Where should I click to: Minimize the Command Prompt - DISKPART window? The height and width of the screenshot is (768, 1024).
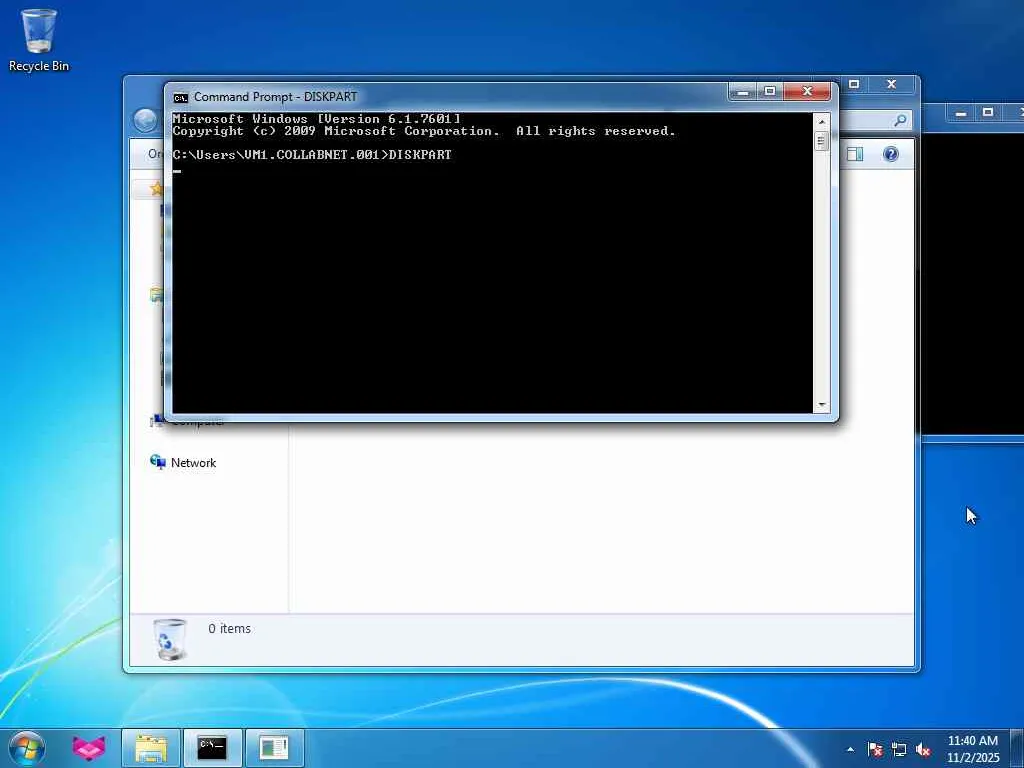[743, 92]
